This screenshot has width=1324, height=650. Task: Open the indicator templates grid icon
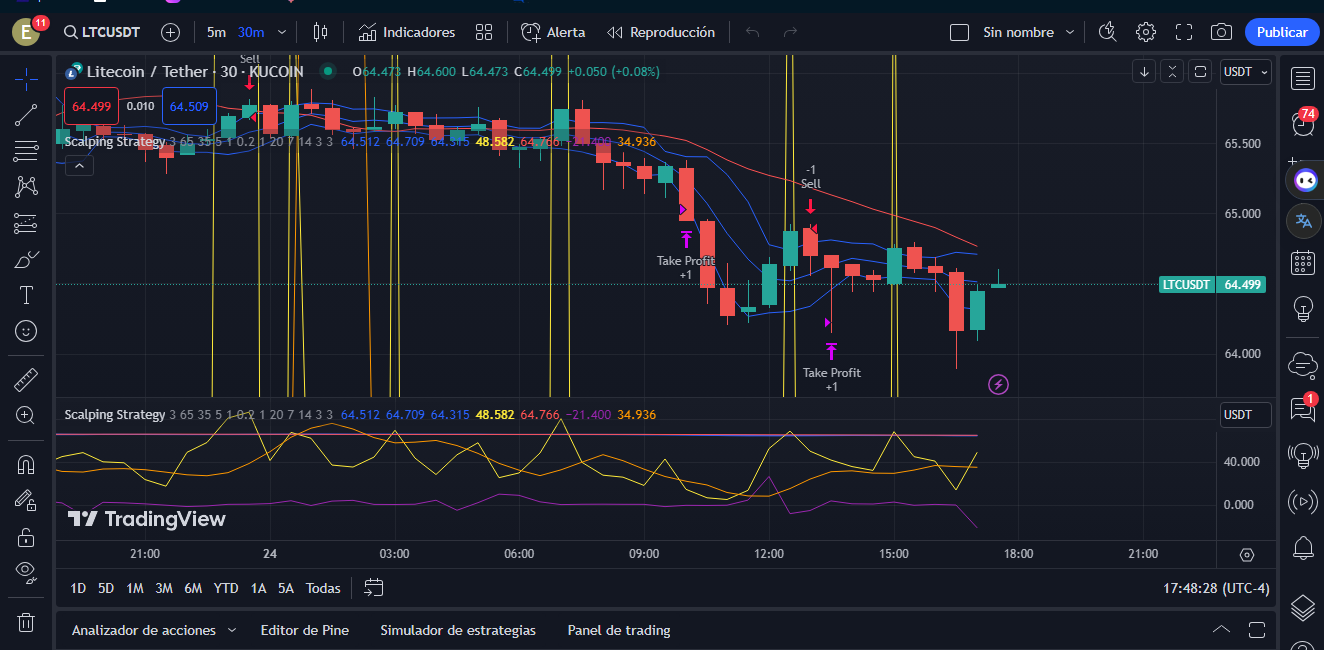click(x=484, y=32)
